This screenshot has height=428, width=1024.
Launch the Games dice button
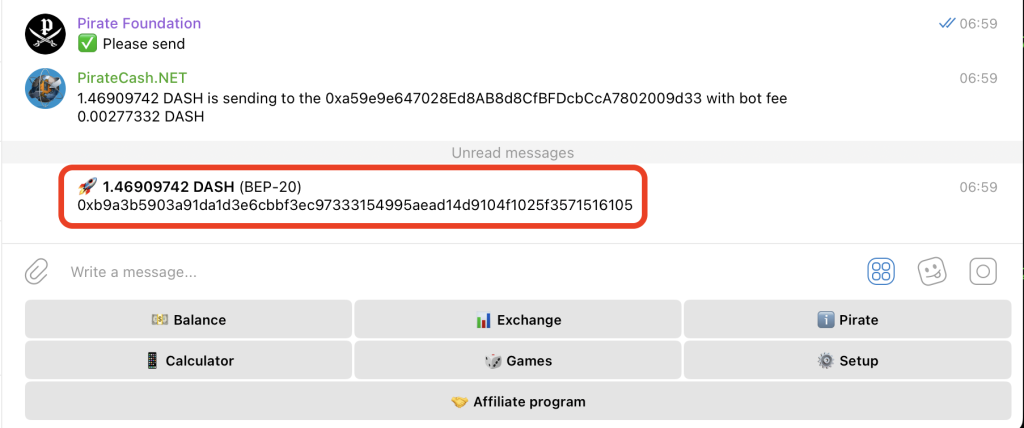(518, 361)
